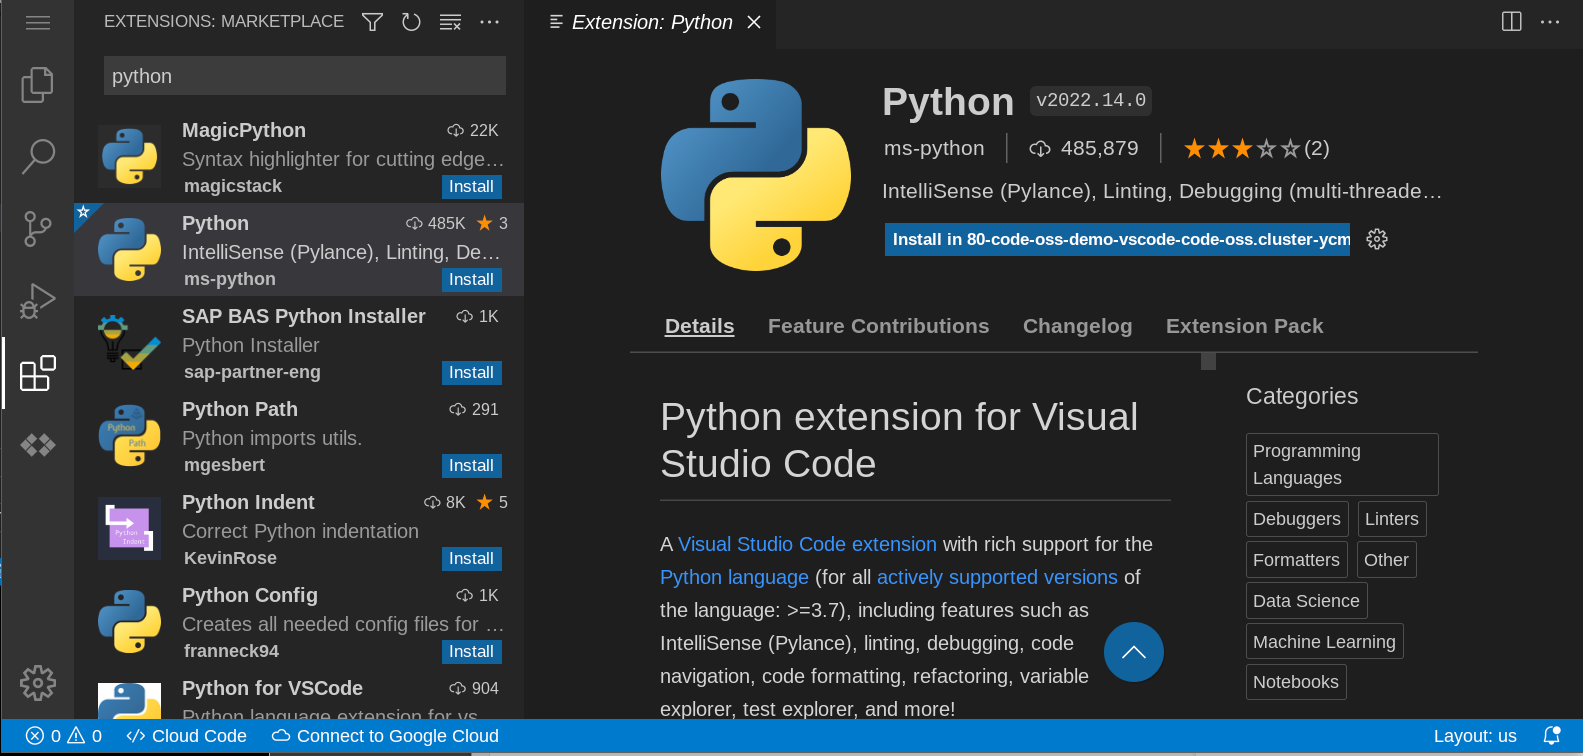Open the Run and Debug view
The width and height of the screenshot is (1583, 756).
pyautogui.click(x=37, y=301)
